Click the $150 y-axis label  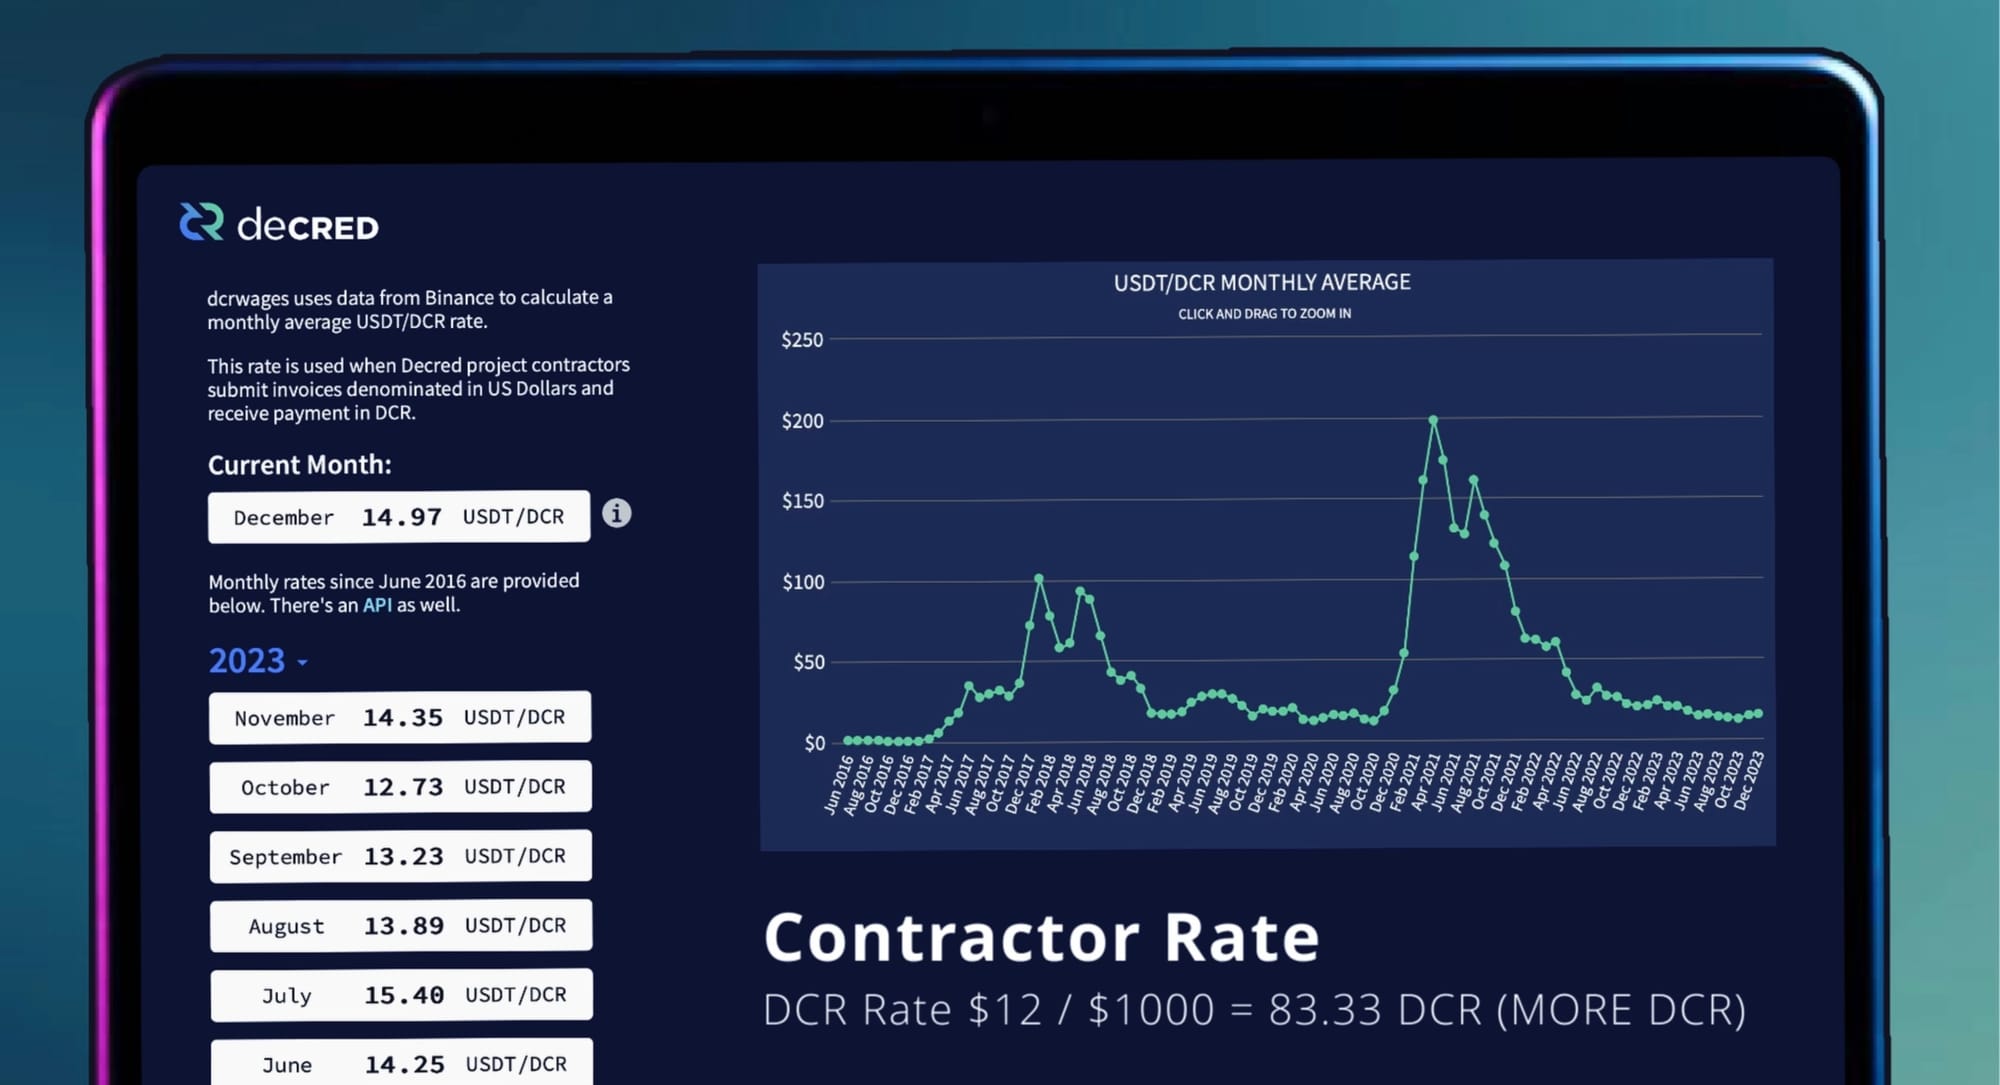[803, 501]
